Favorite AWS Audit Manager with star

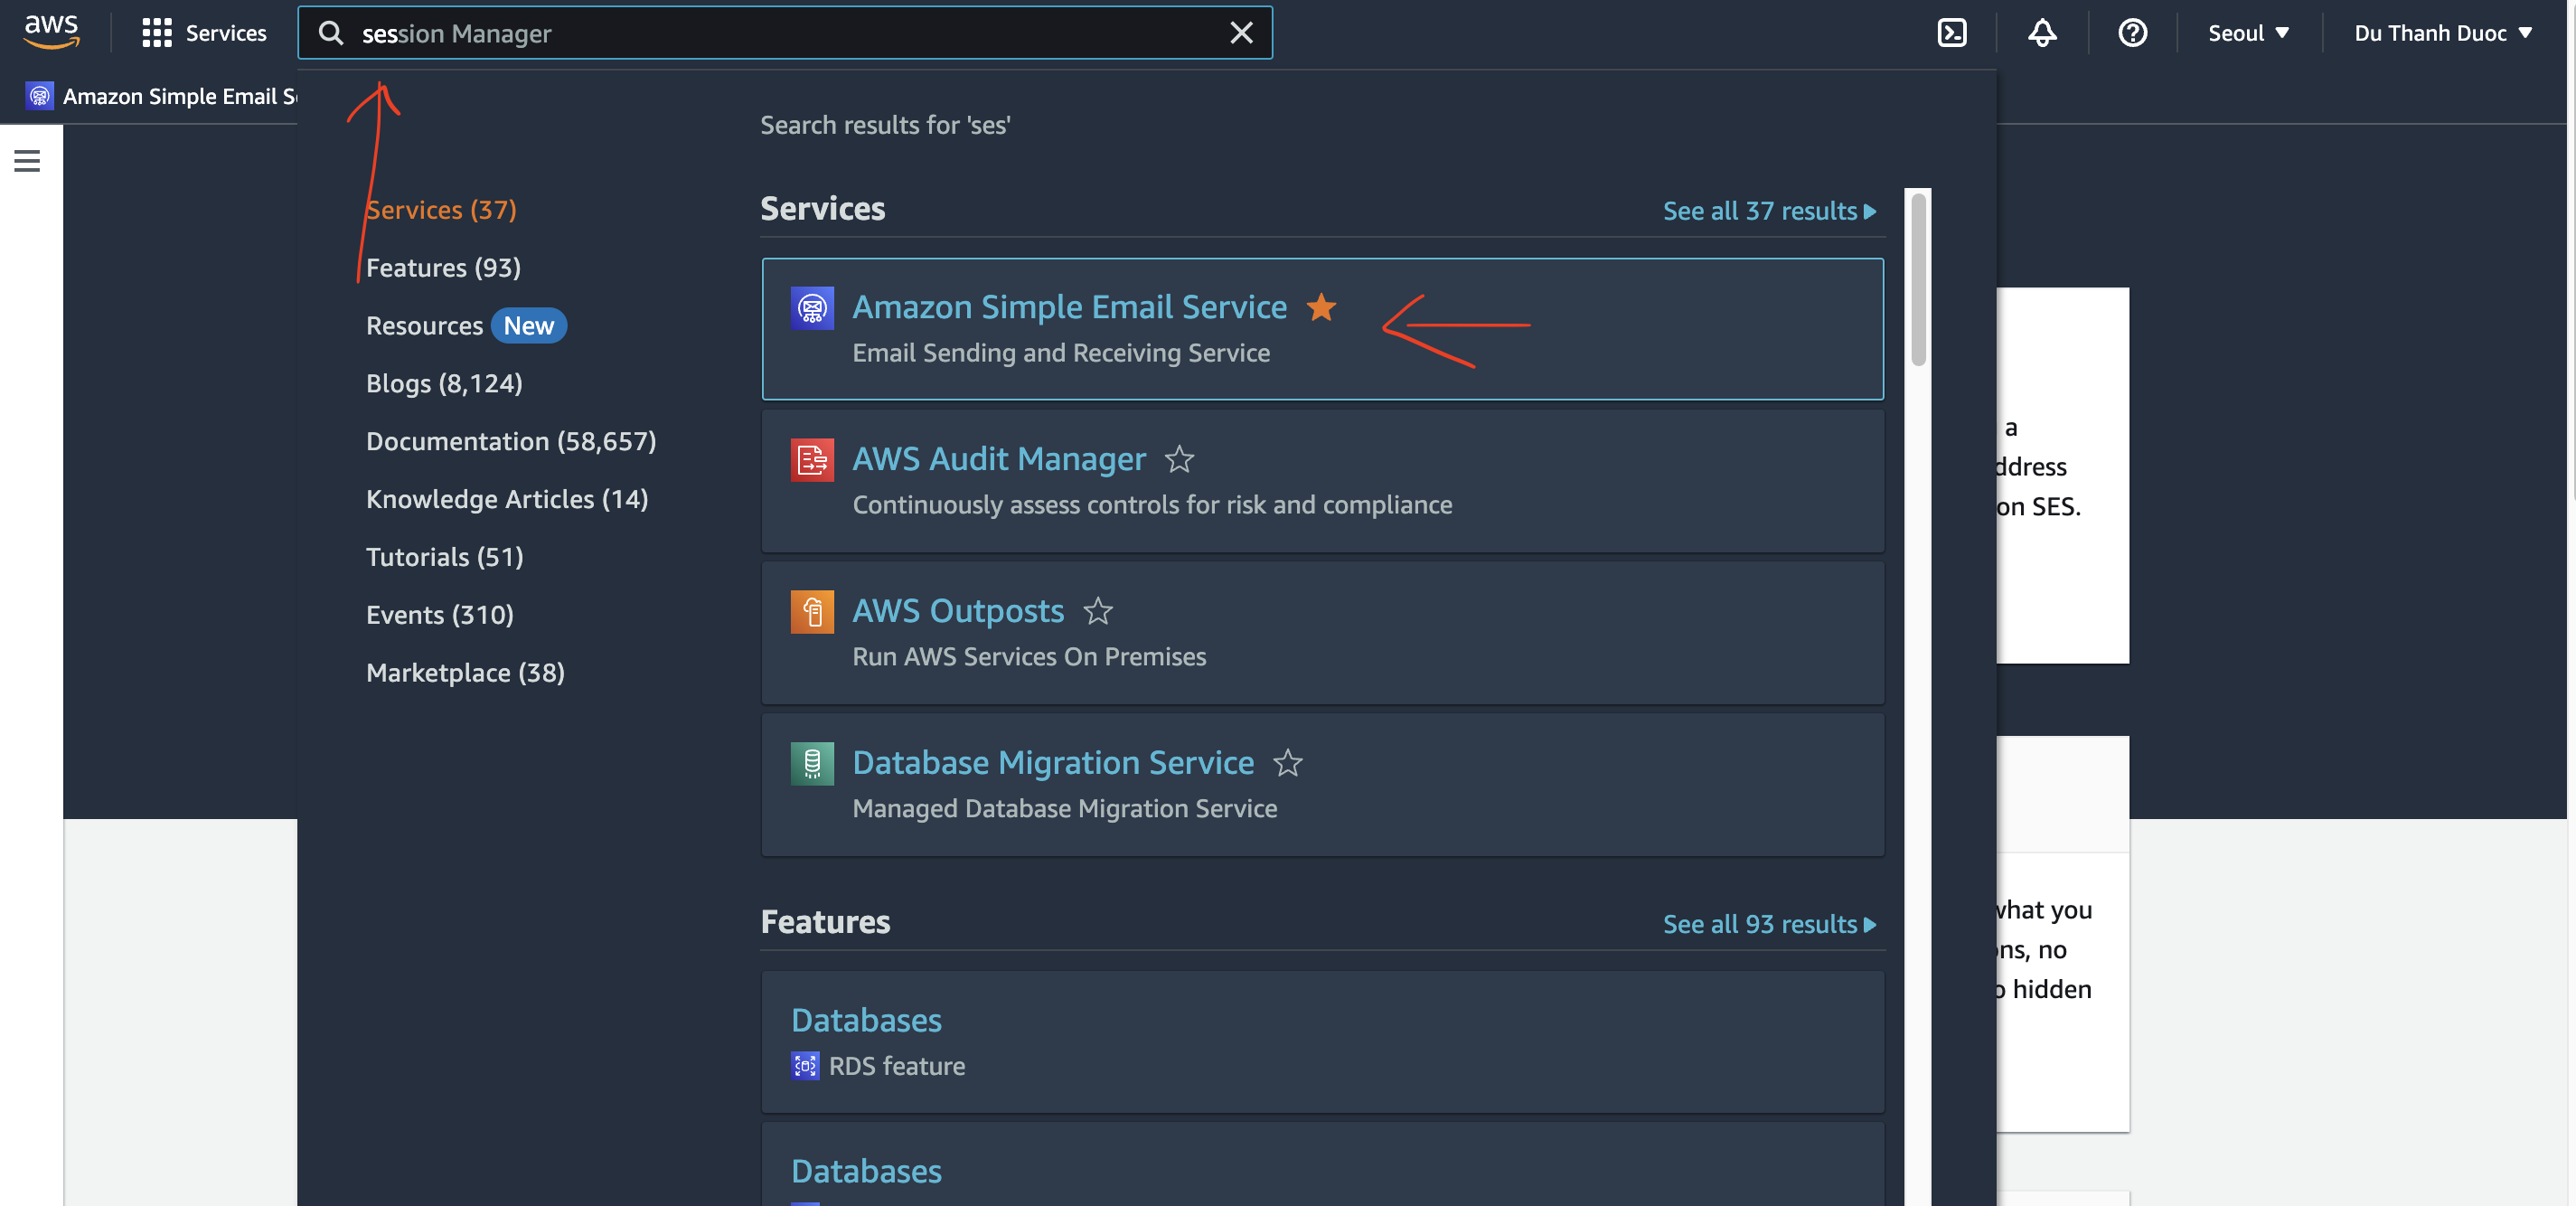click(1179, 459)
